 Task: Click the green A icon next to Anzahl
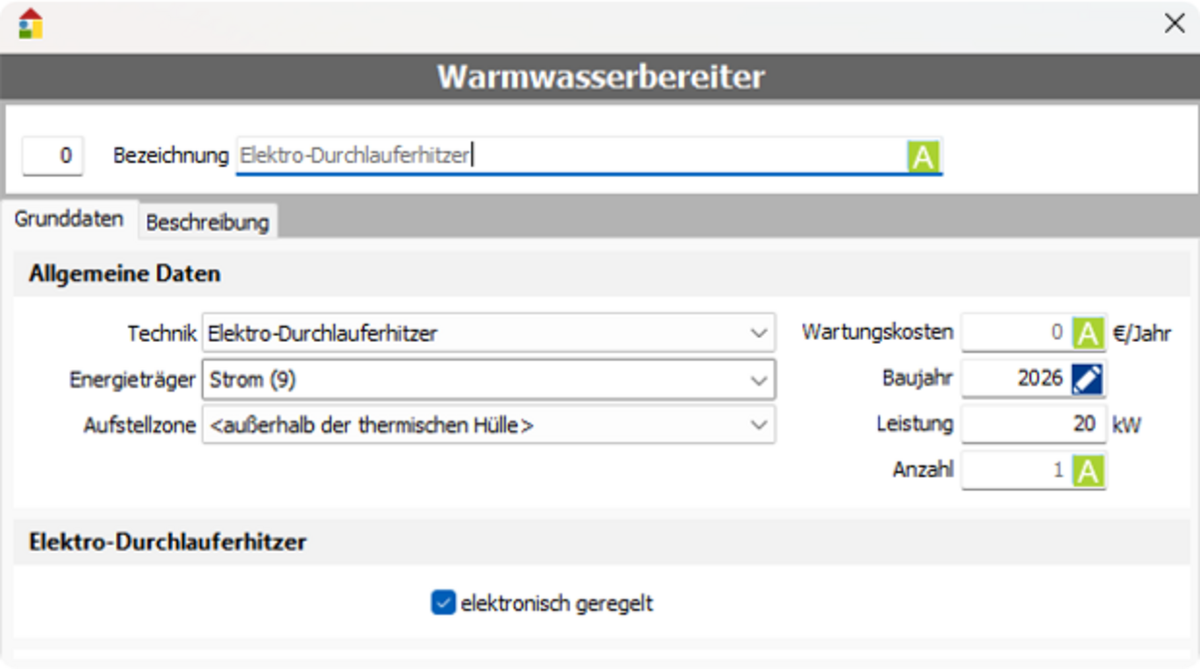pos(1087,470)
